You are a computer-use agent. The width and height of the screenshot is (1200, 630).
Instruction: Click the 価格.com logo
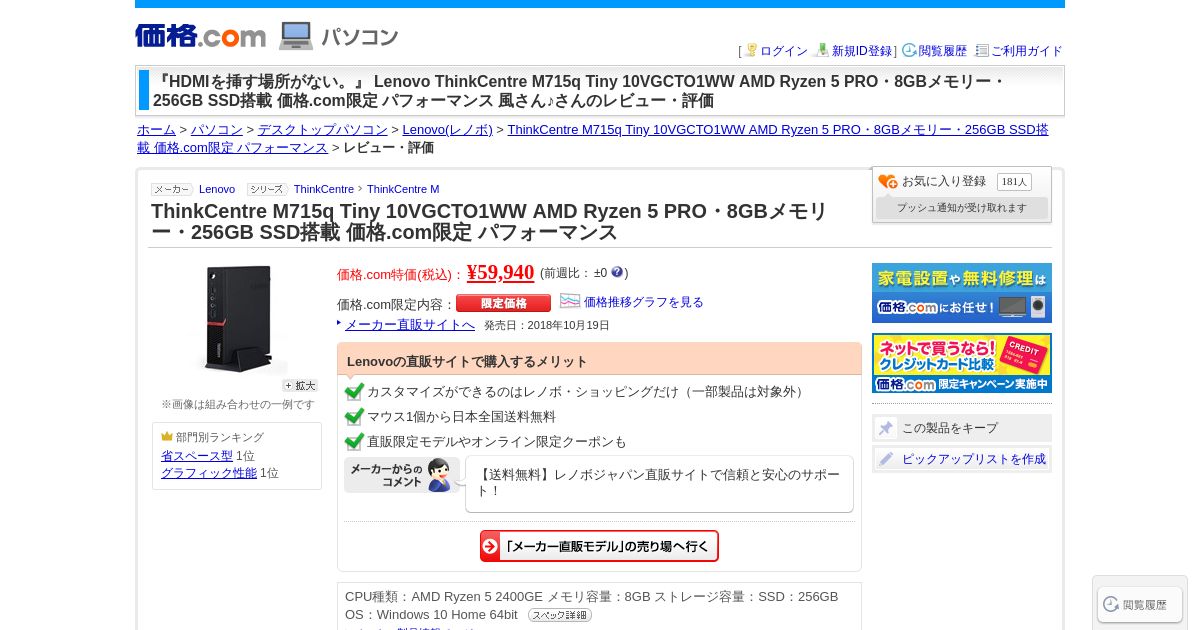(x=200, y=36)
